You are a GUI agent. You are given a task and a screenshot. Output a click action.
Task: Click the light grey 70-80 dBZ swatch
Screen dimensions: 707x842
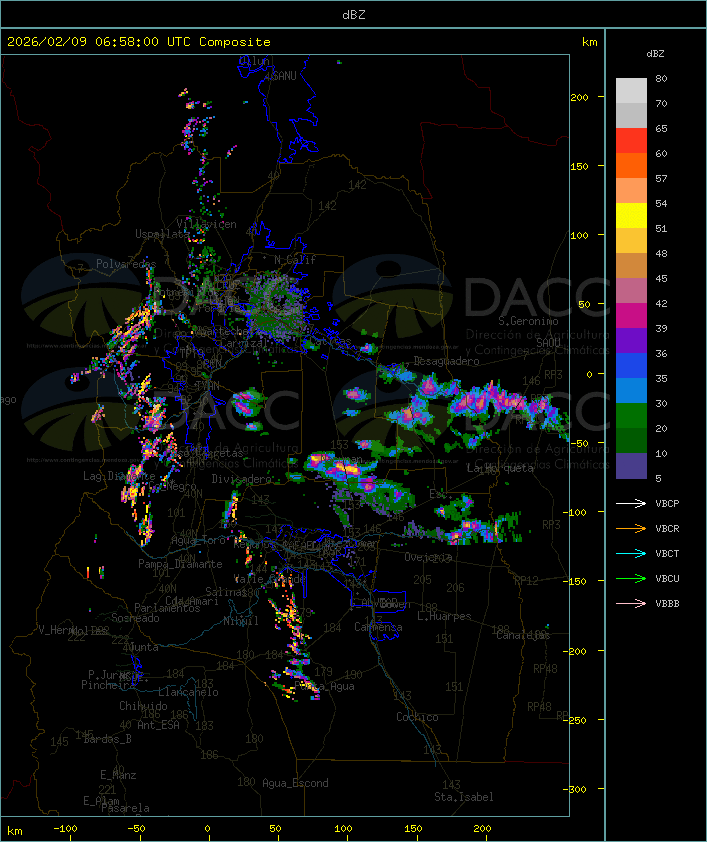pos(631,91)
